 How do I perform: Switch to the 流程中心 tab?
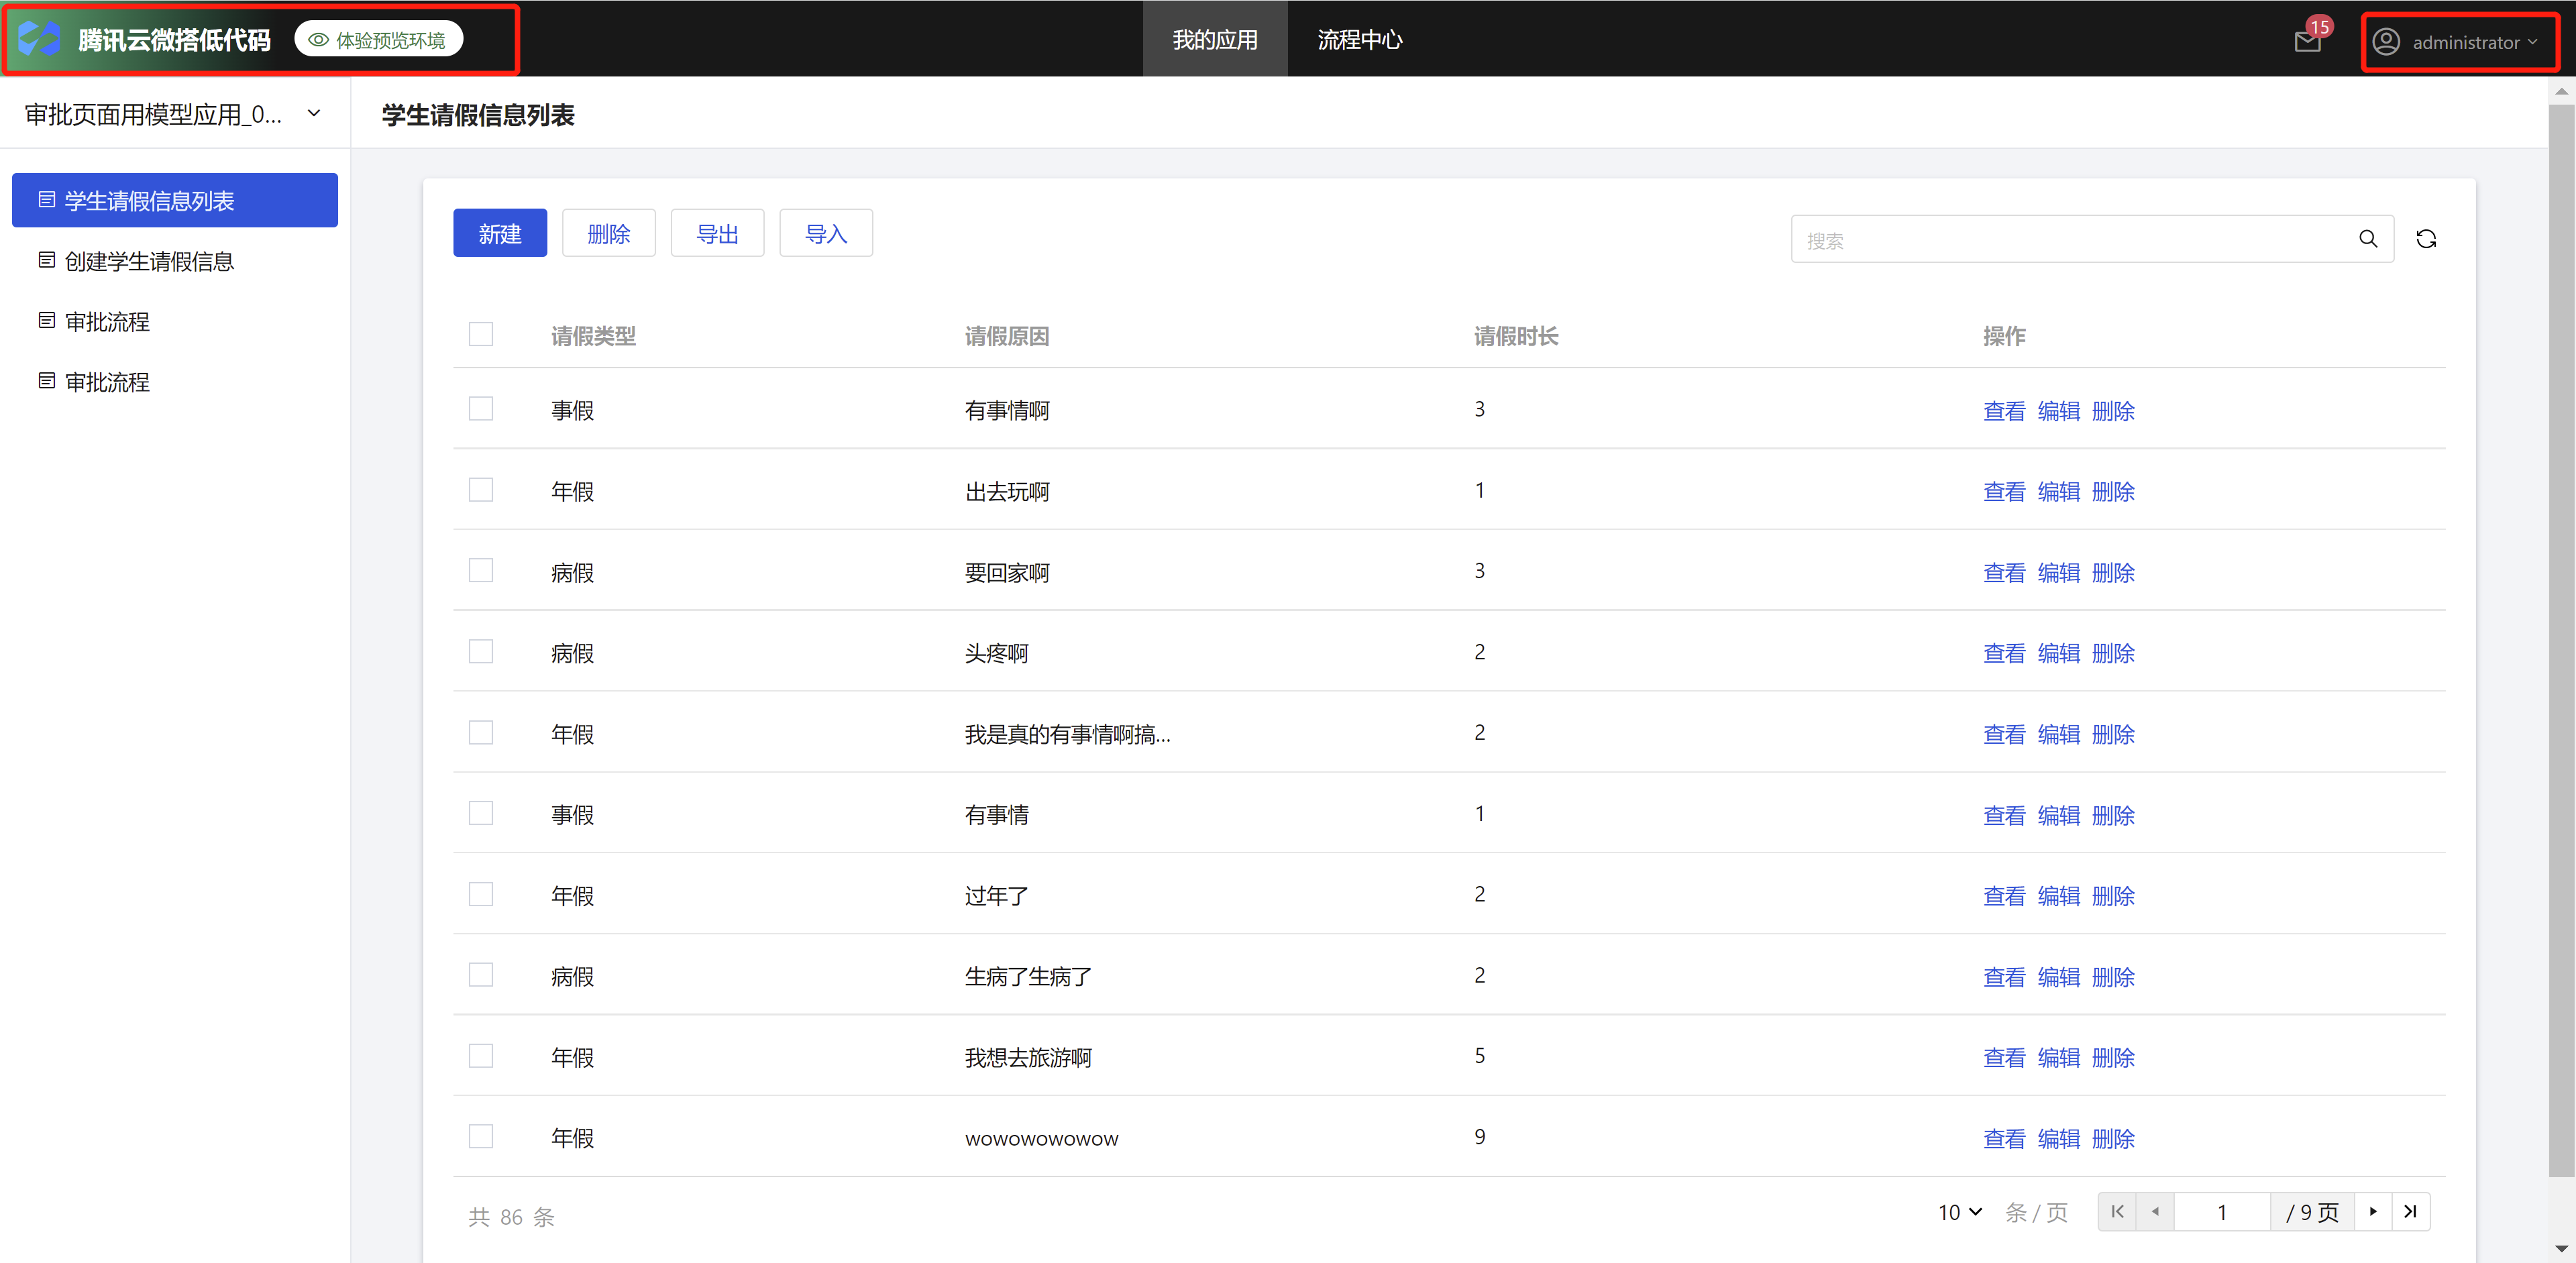1359,40
